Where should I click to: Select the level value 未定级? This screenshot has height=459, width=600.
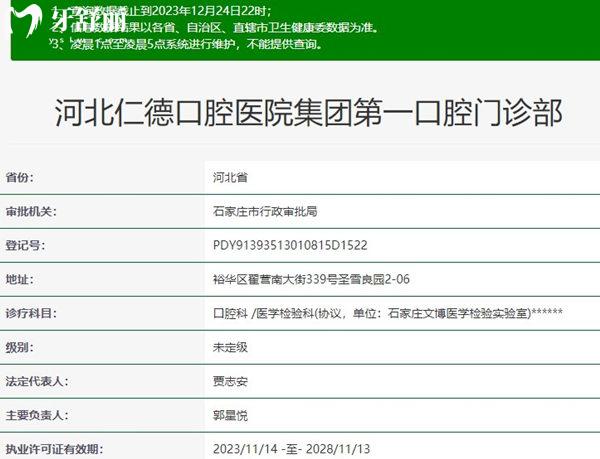click(230, 347)
